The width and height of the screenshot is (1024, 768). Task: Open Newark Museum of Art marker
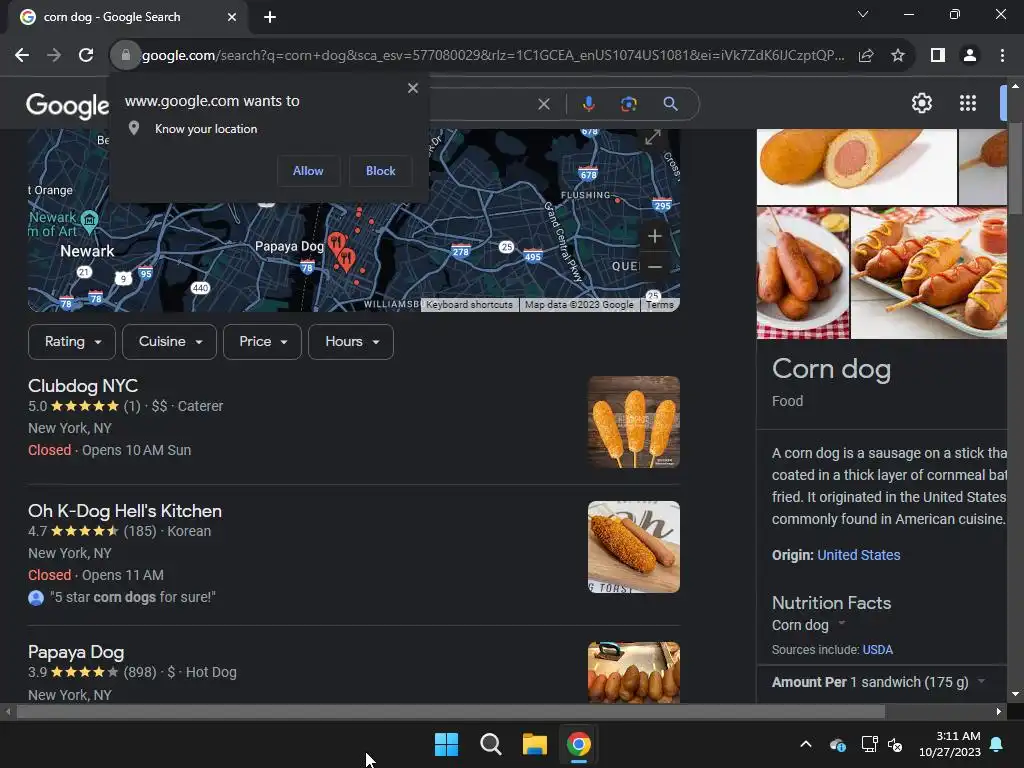pos(89,219)
